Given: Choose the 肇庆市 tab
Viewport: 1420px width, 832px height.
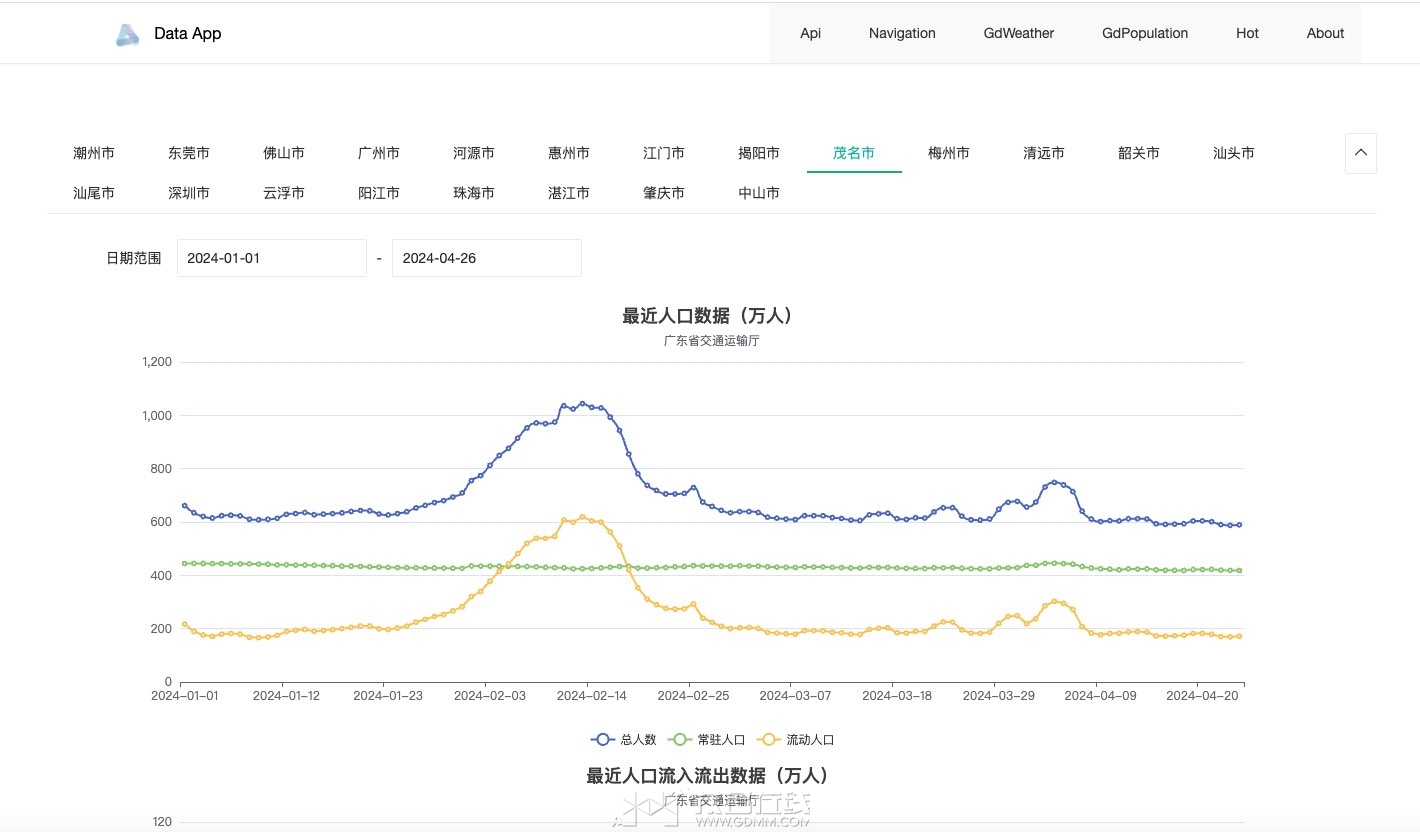Looking at the screenshot, I should pos(664,193).
